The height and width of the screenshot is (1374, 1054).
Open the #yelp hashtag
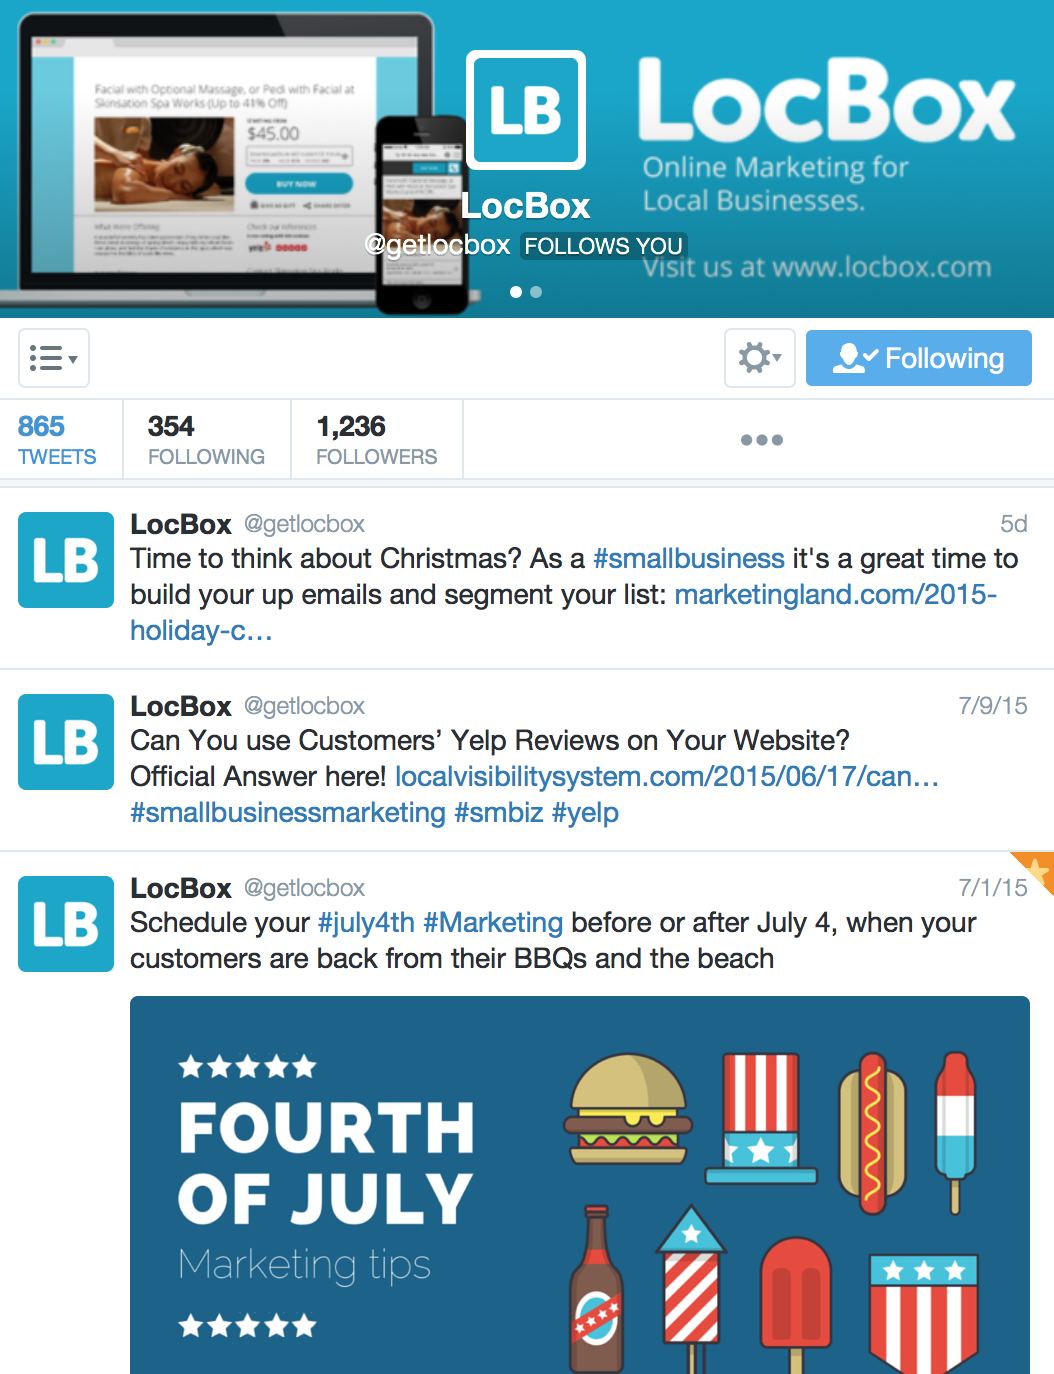click(x=585, y=812)
